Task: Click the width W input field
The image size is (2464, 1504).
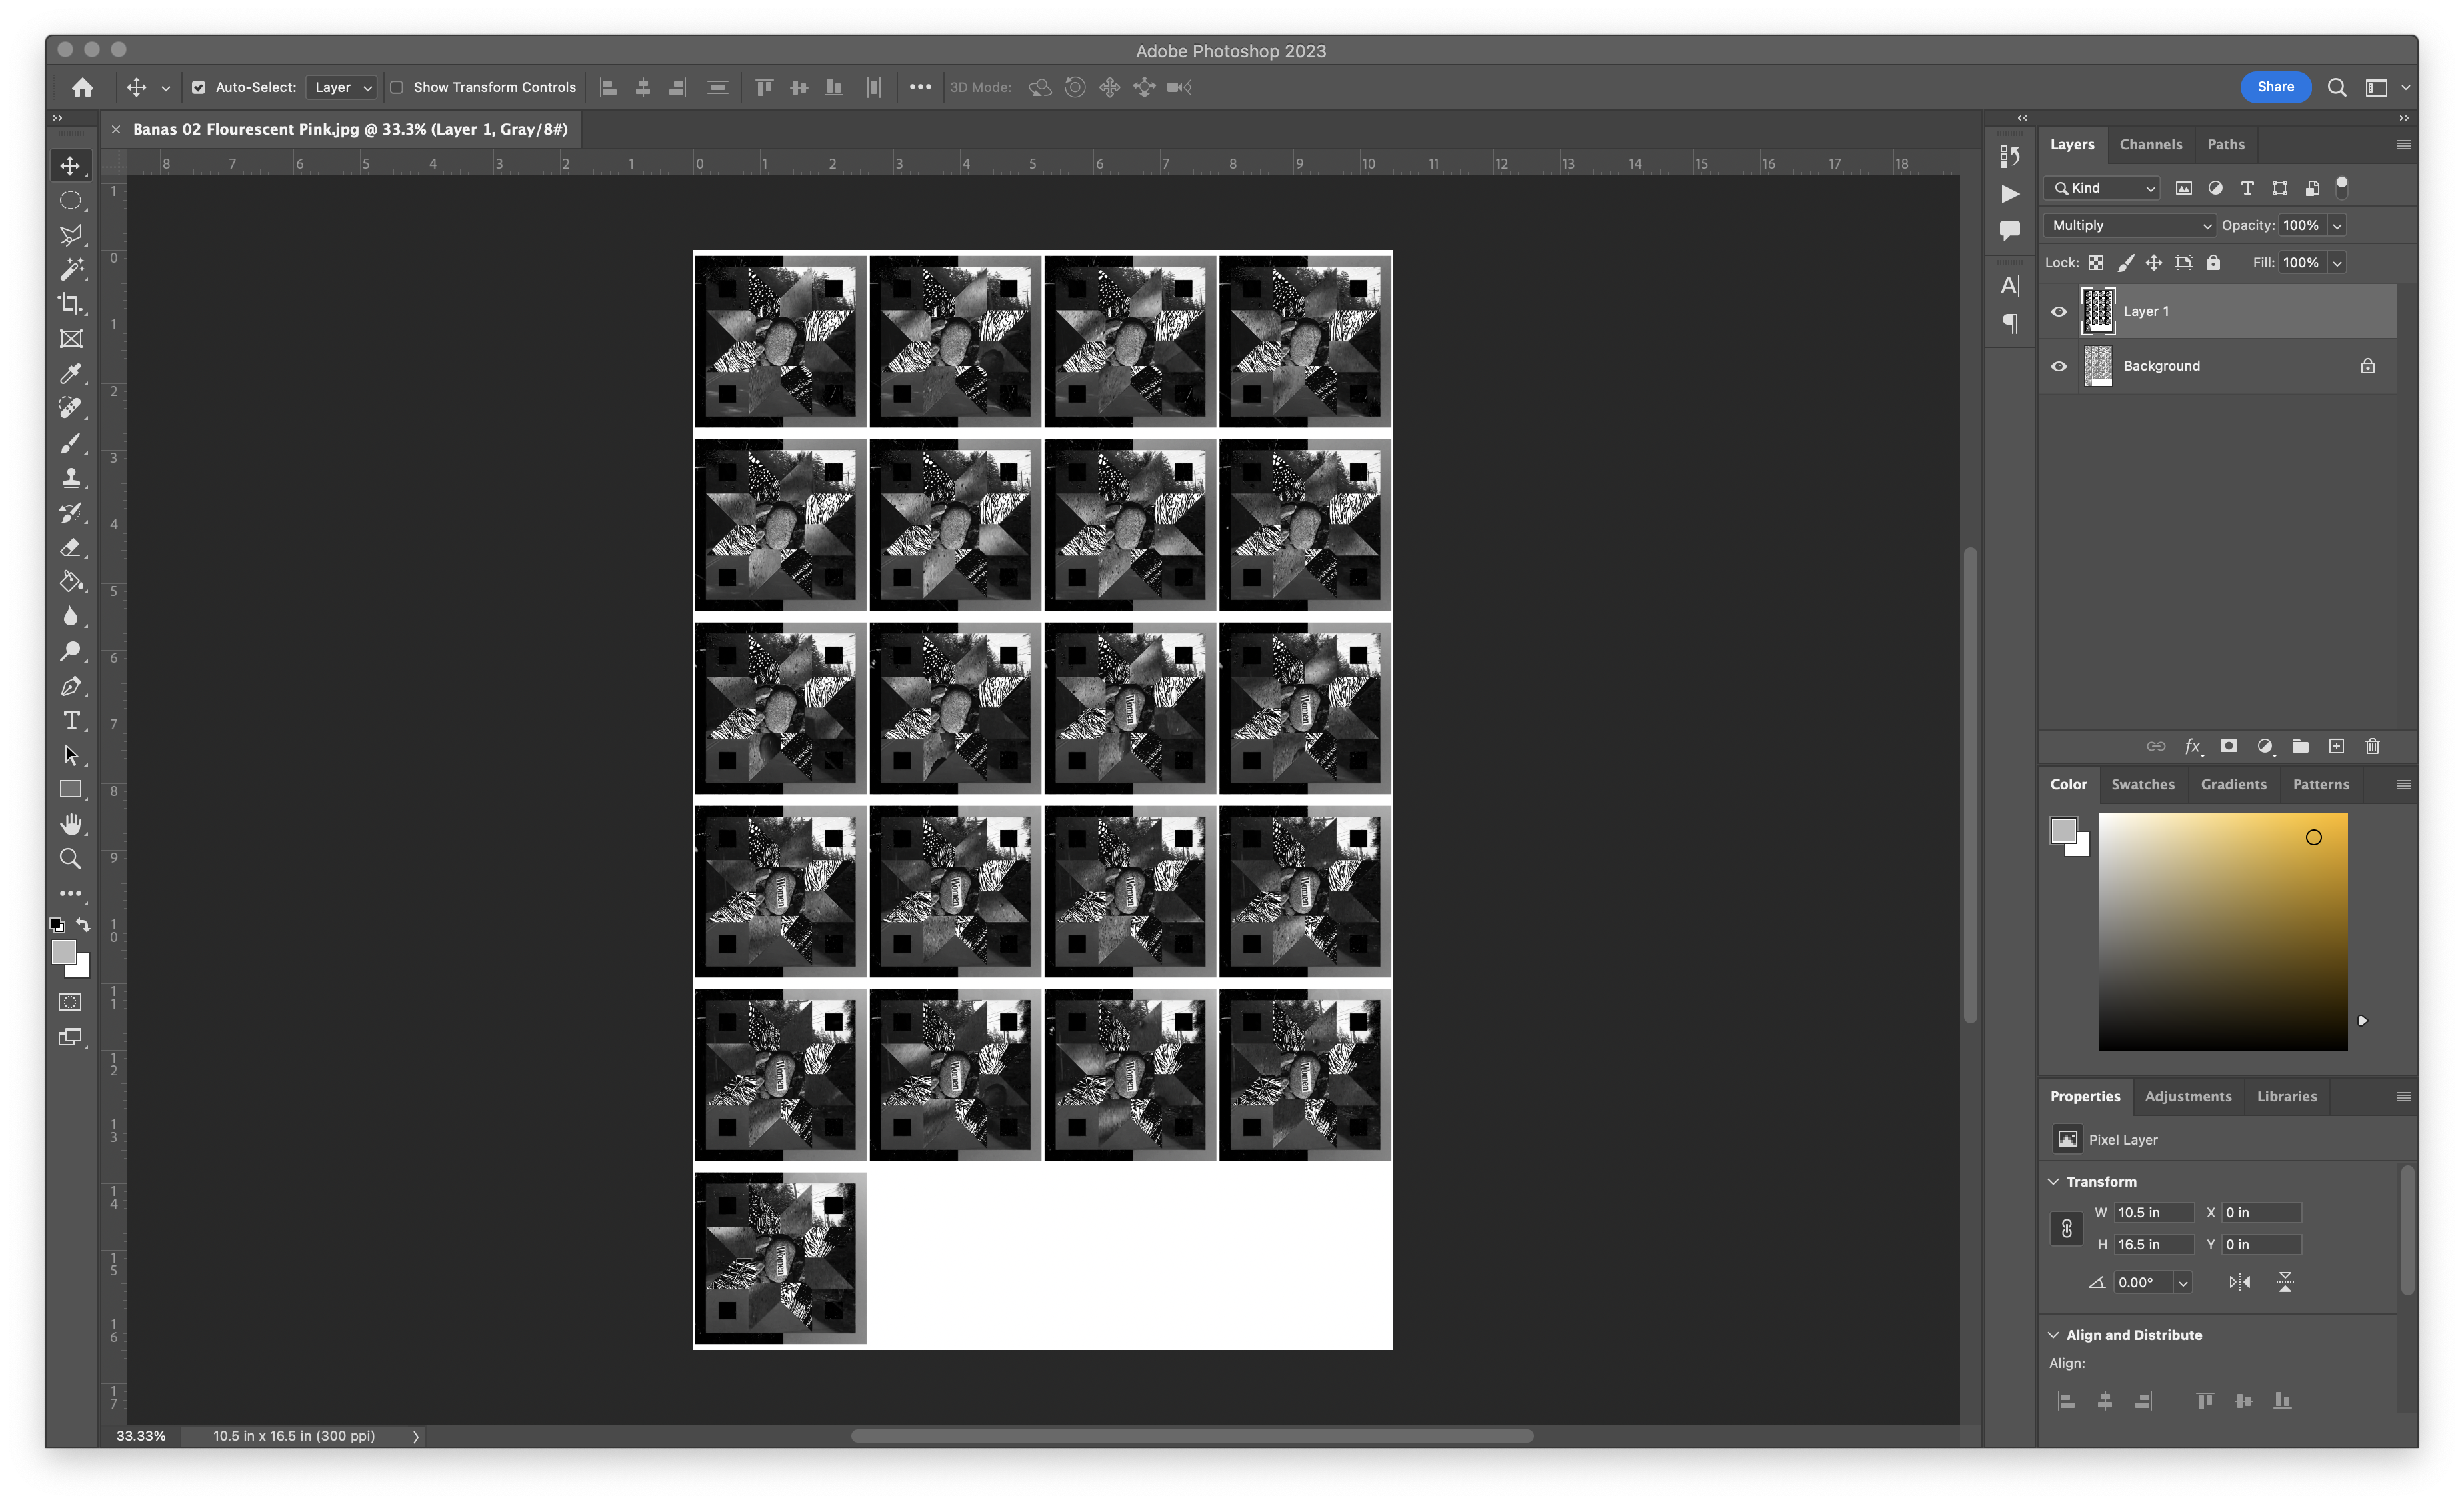Action: click(x=2153, y=1212)
